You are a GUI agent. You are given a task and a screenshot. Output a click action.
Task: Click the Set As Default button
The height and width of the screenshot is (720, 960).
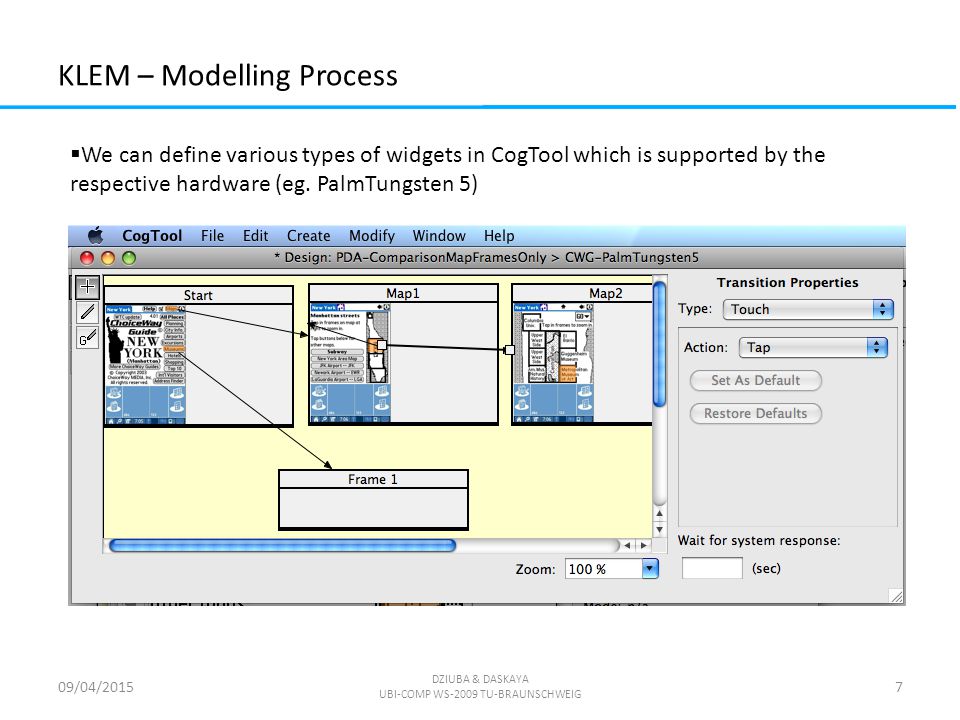coord(756,380)
